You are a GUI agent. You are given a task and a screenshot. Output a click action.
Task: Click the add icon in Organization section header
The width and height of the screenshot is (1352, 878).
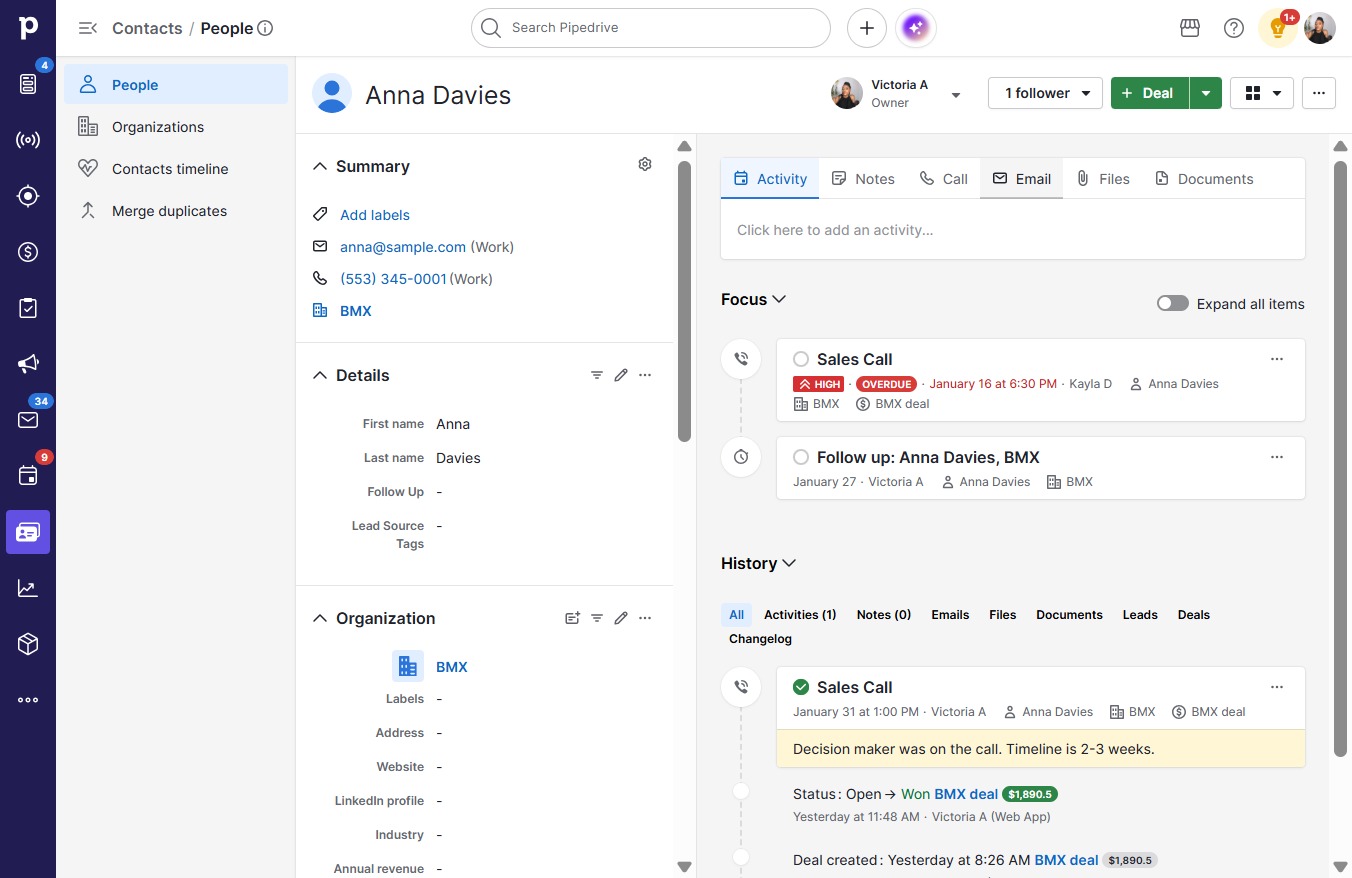click(573, 618)
